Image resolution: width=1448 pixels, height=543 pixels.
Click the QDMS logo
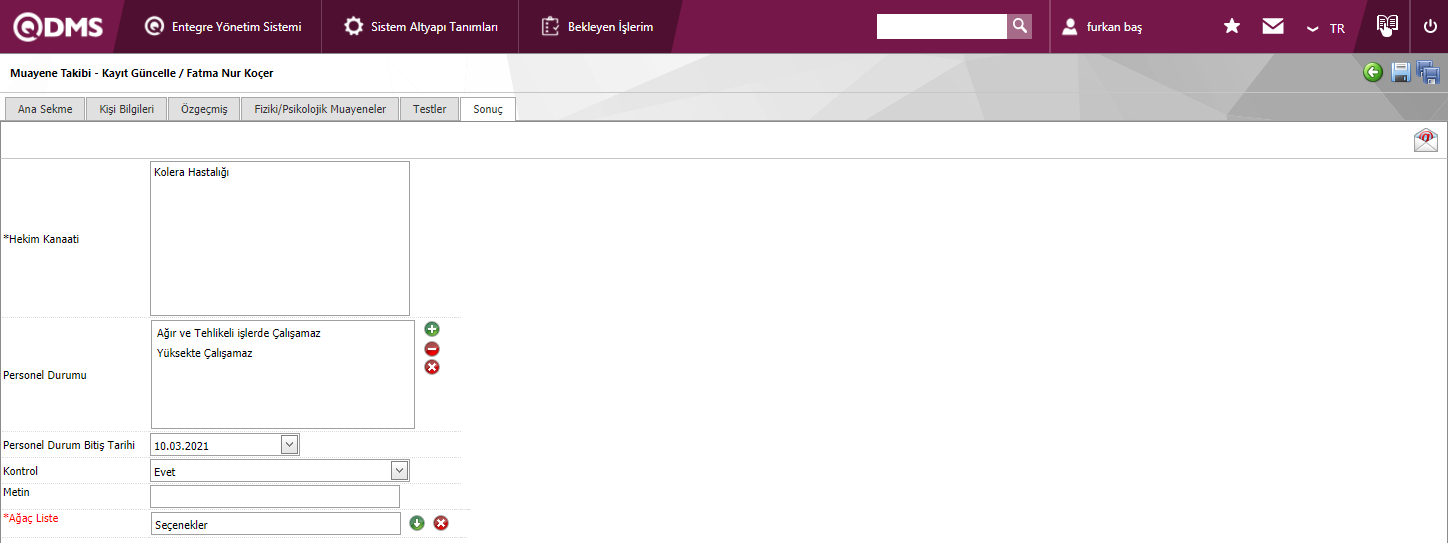(58, 27)
